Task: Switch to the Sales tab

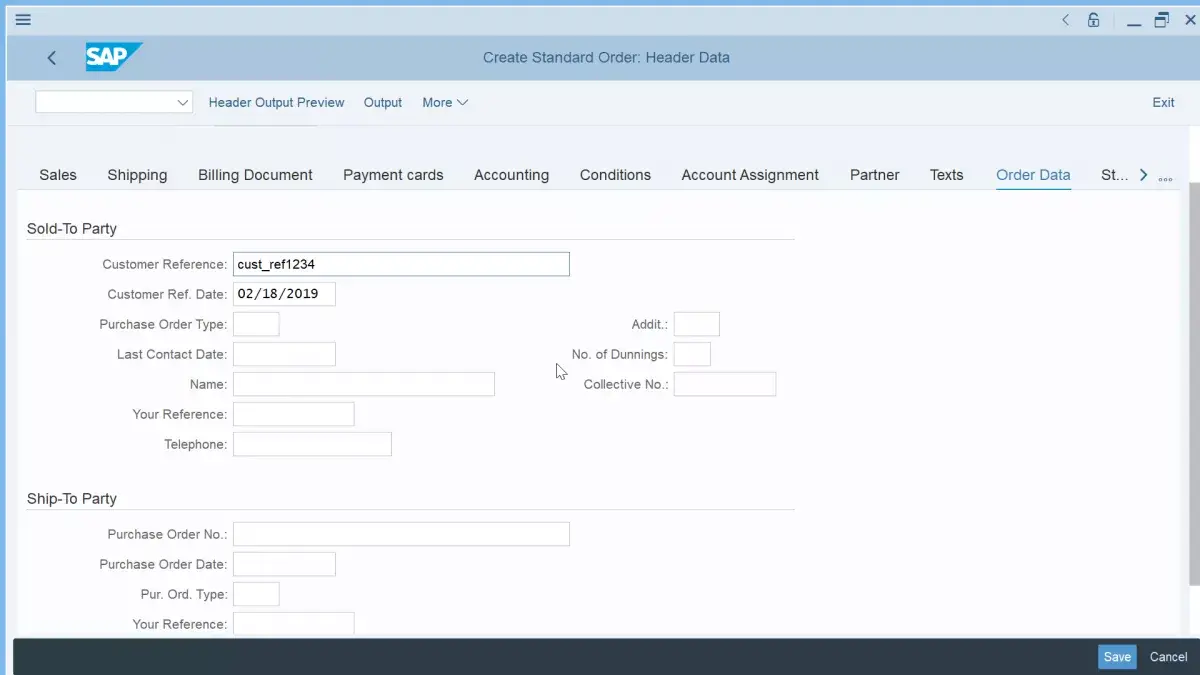Action: click(58, 174)
